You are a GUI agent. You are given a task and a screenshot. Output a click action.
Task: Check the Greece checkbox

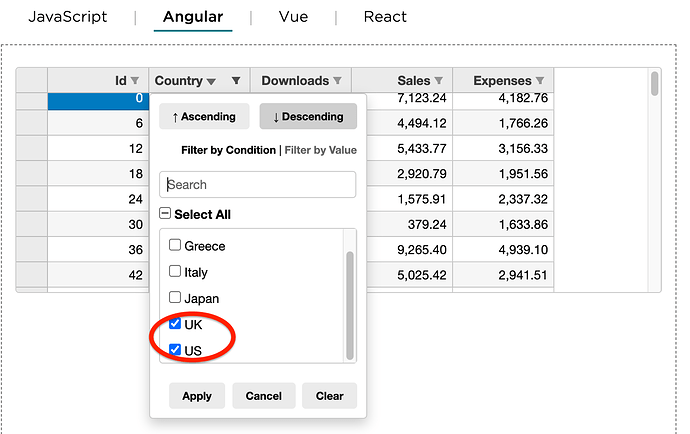(x=175, y=245)
